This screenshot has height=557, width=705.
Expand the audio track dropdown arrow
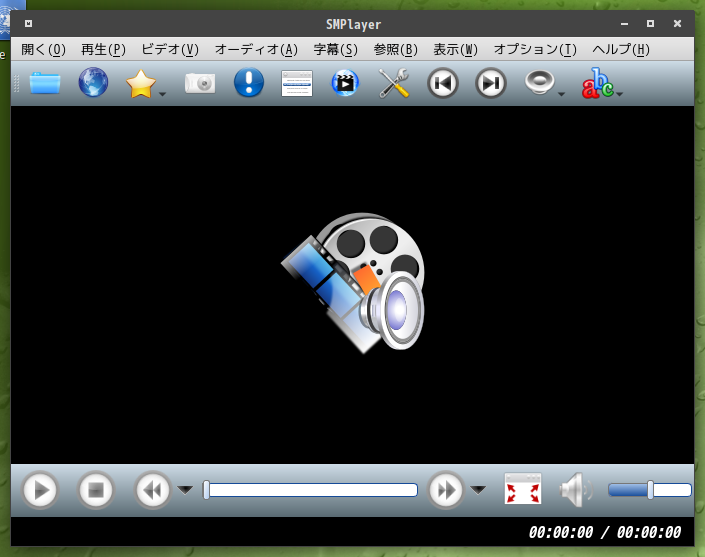pyautogui.click(x=561, y=94)
